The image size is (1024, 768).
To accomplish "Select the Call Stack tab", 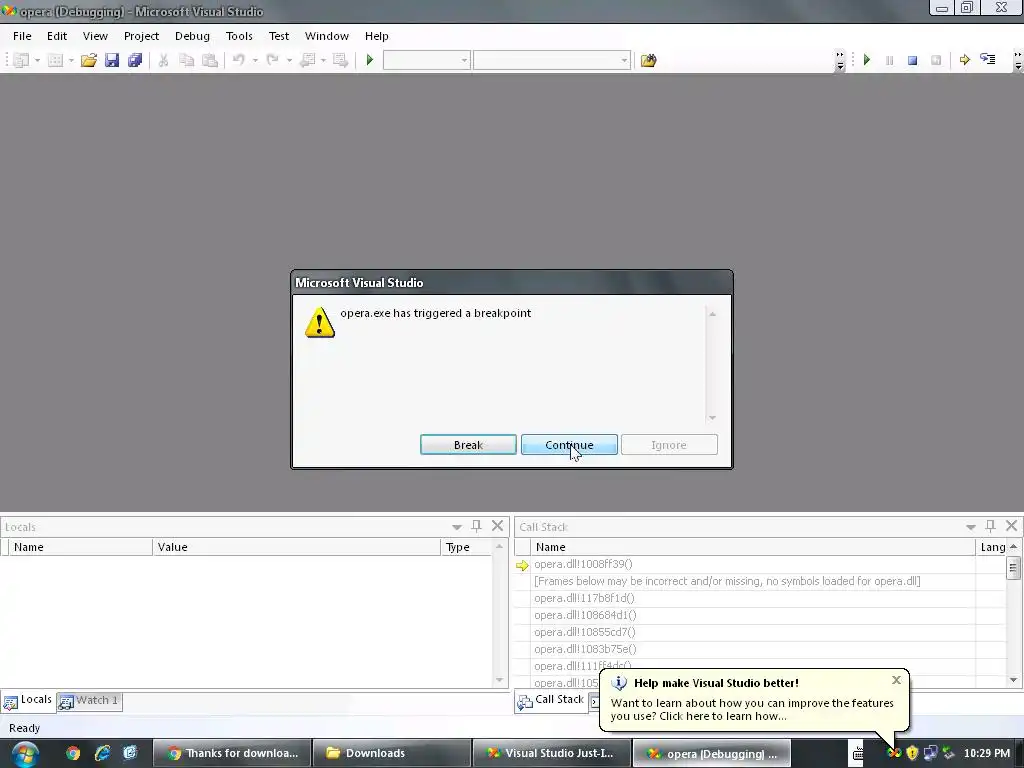I will click(x=552, y=701).
